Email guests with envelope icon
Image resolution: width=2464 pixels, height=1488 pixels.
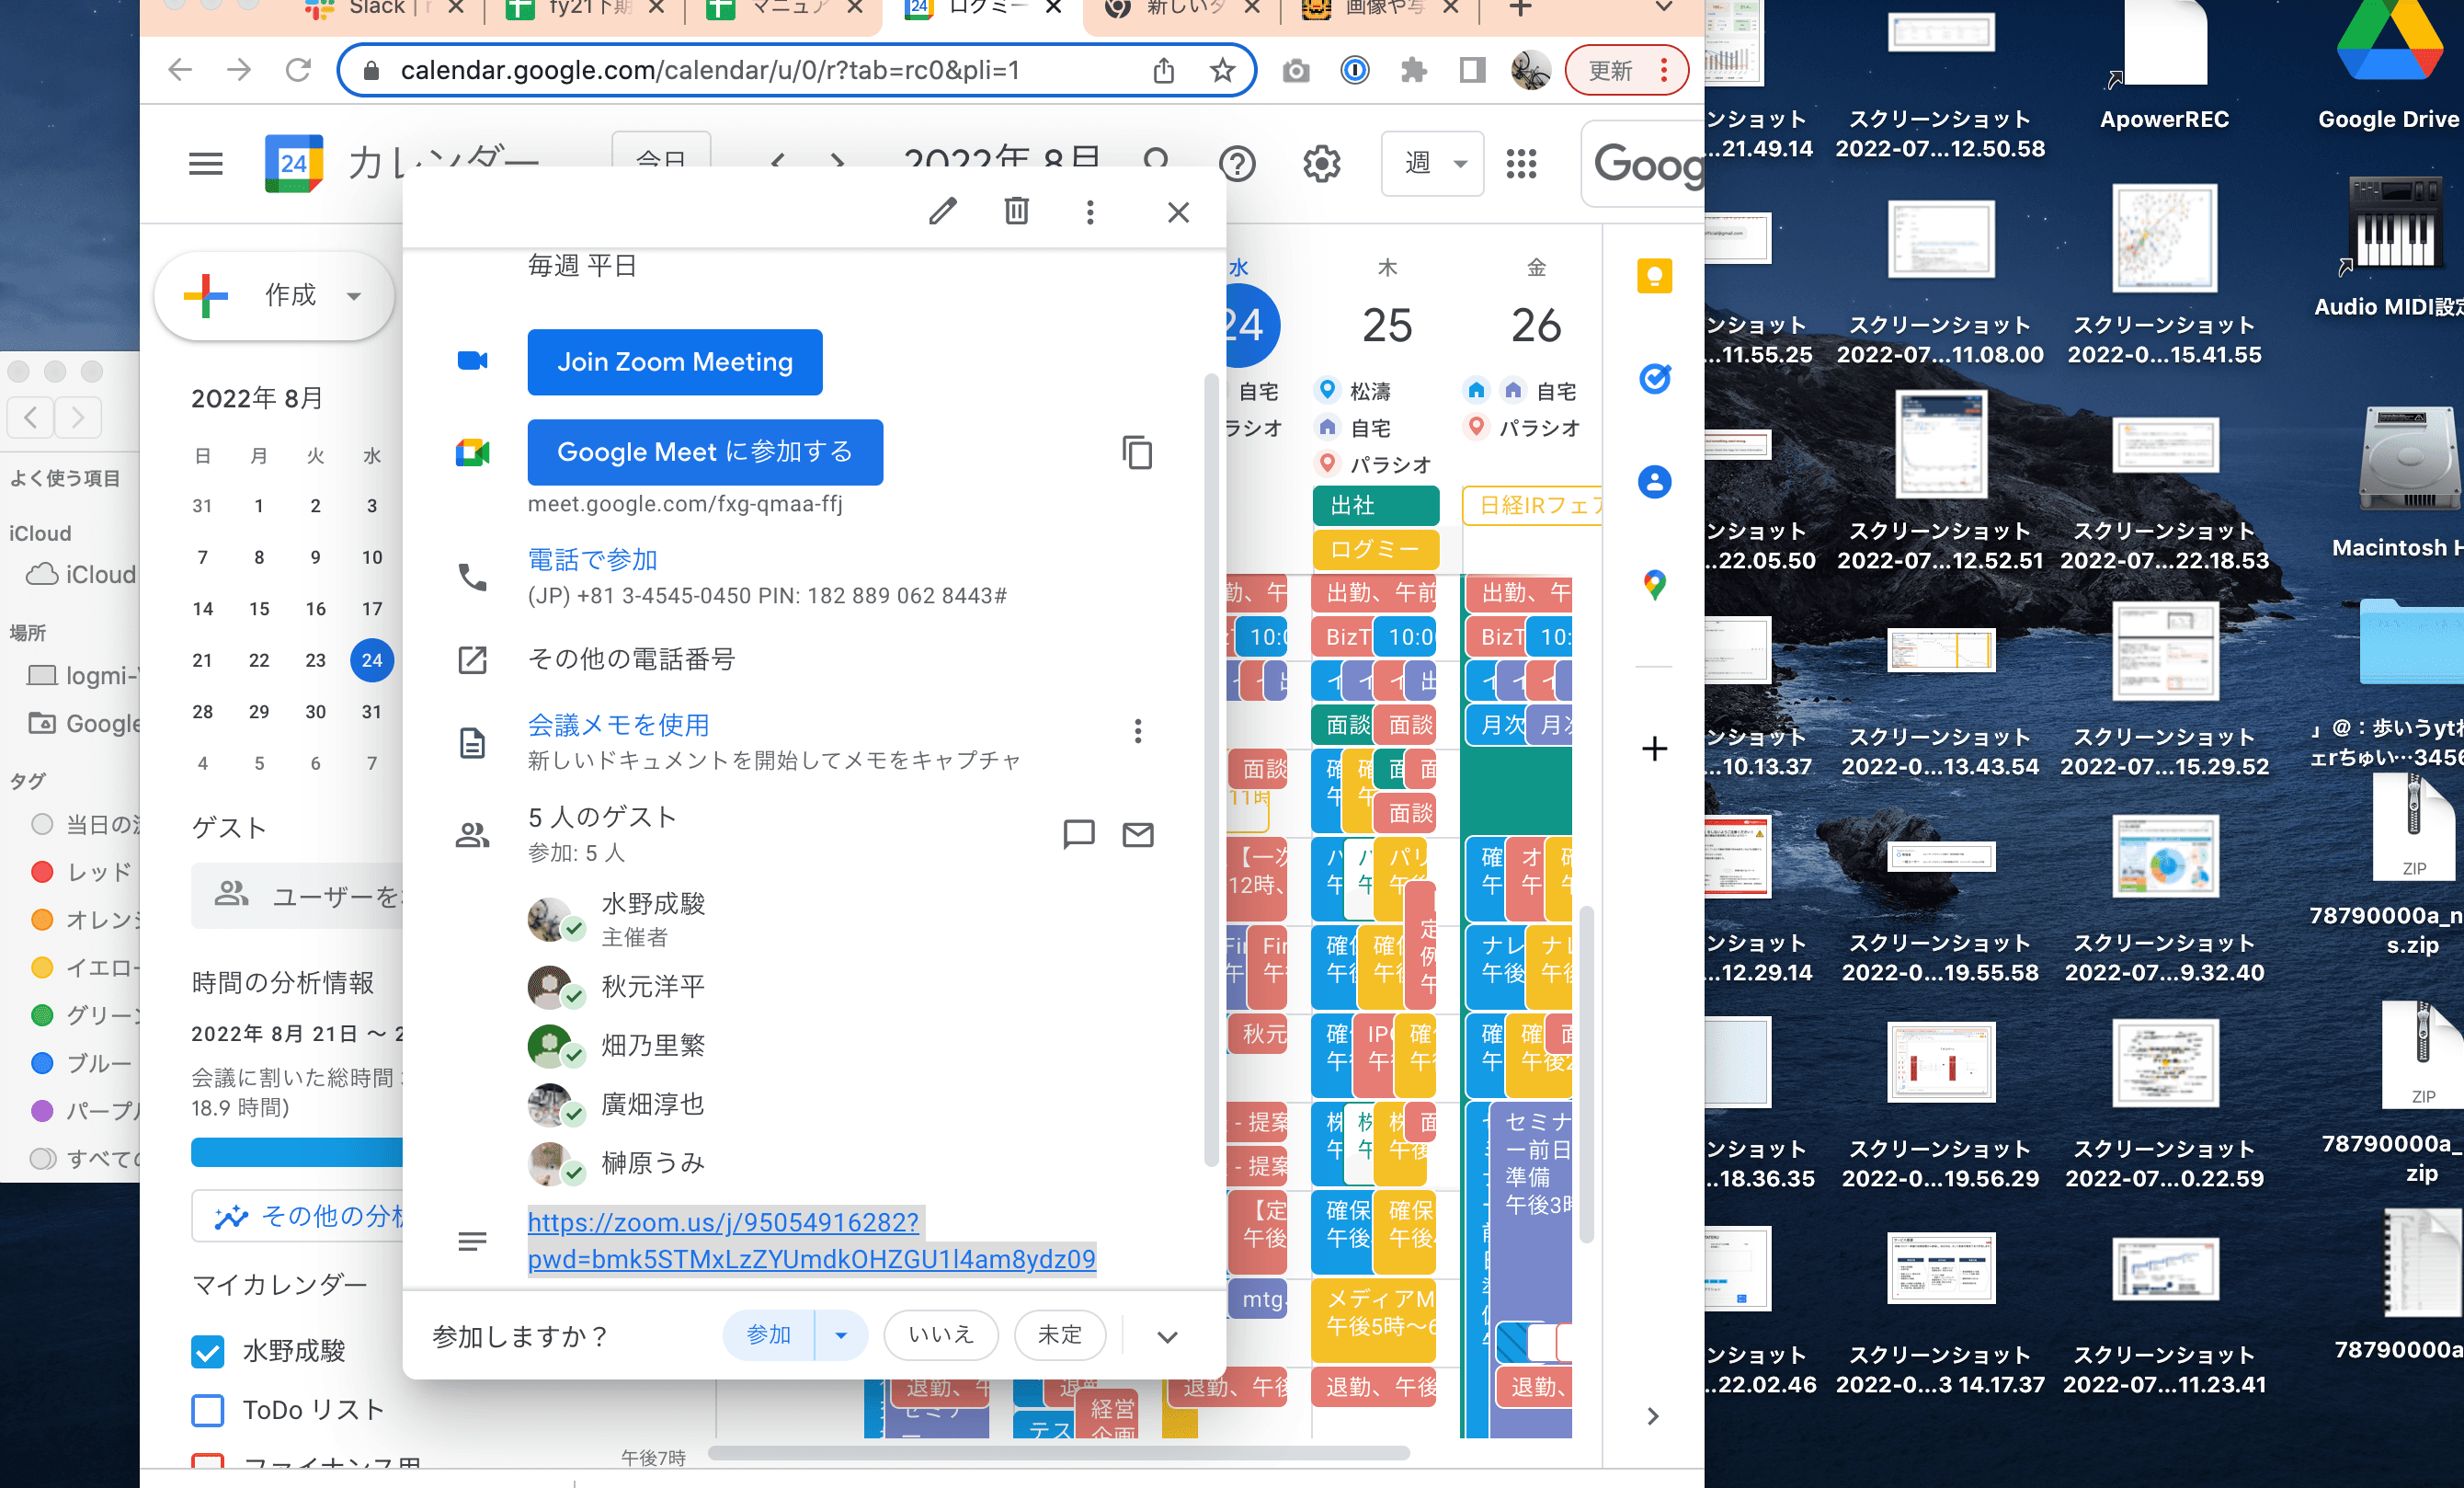click(x=1138, y=834)
